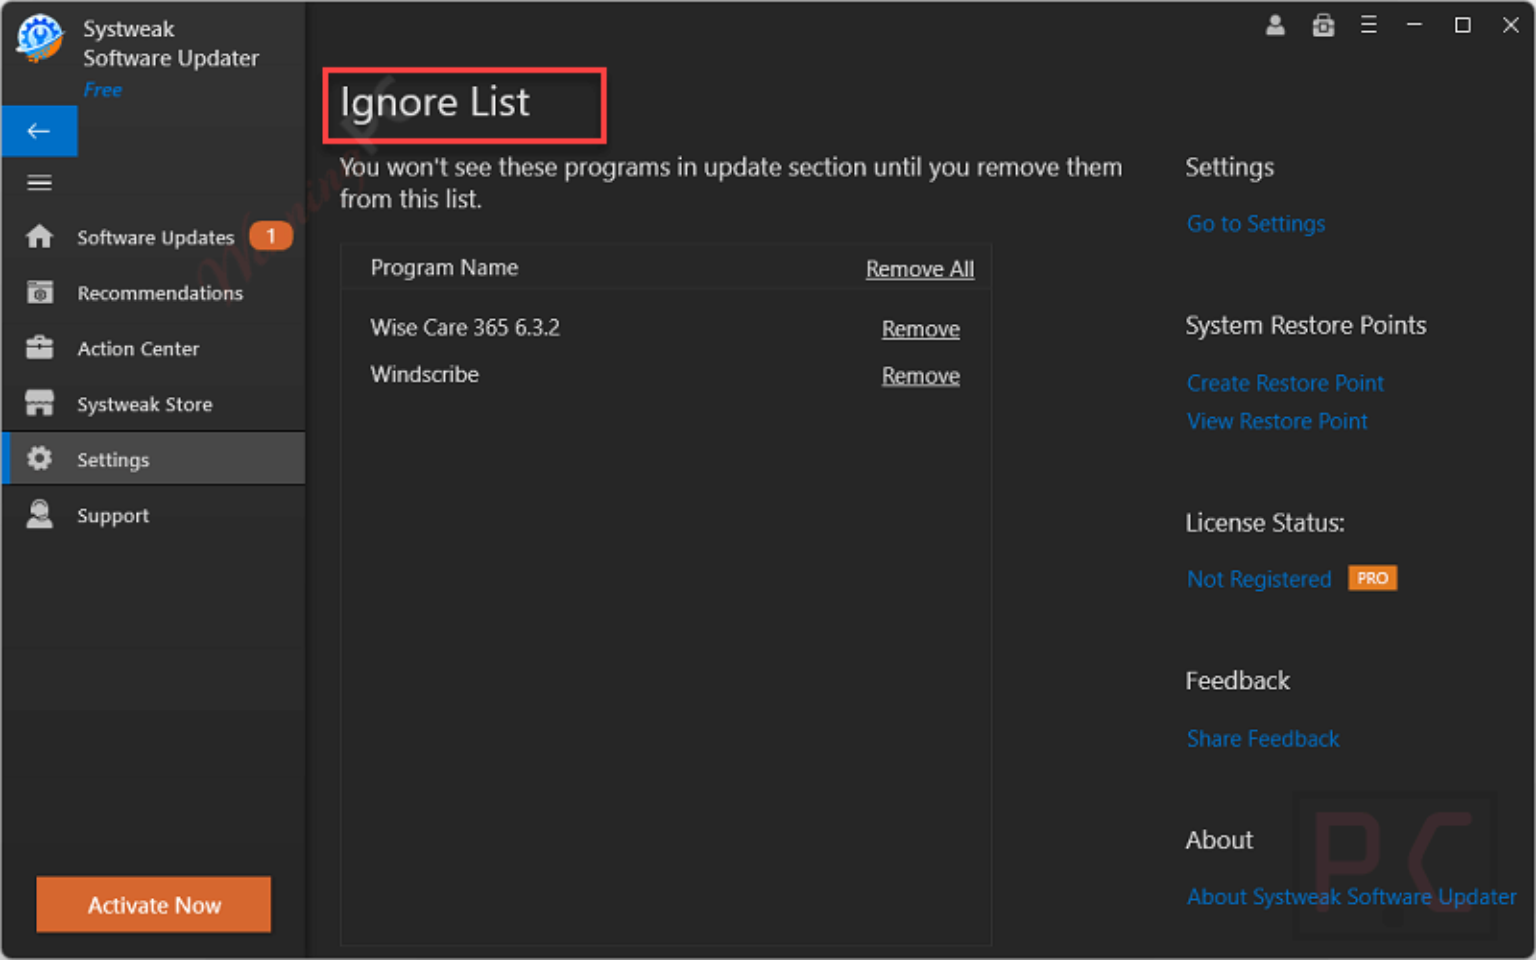Open Support section
This screenshot has width=1536, height=960.
click(153, 515)
